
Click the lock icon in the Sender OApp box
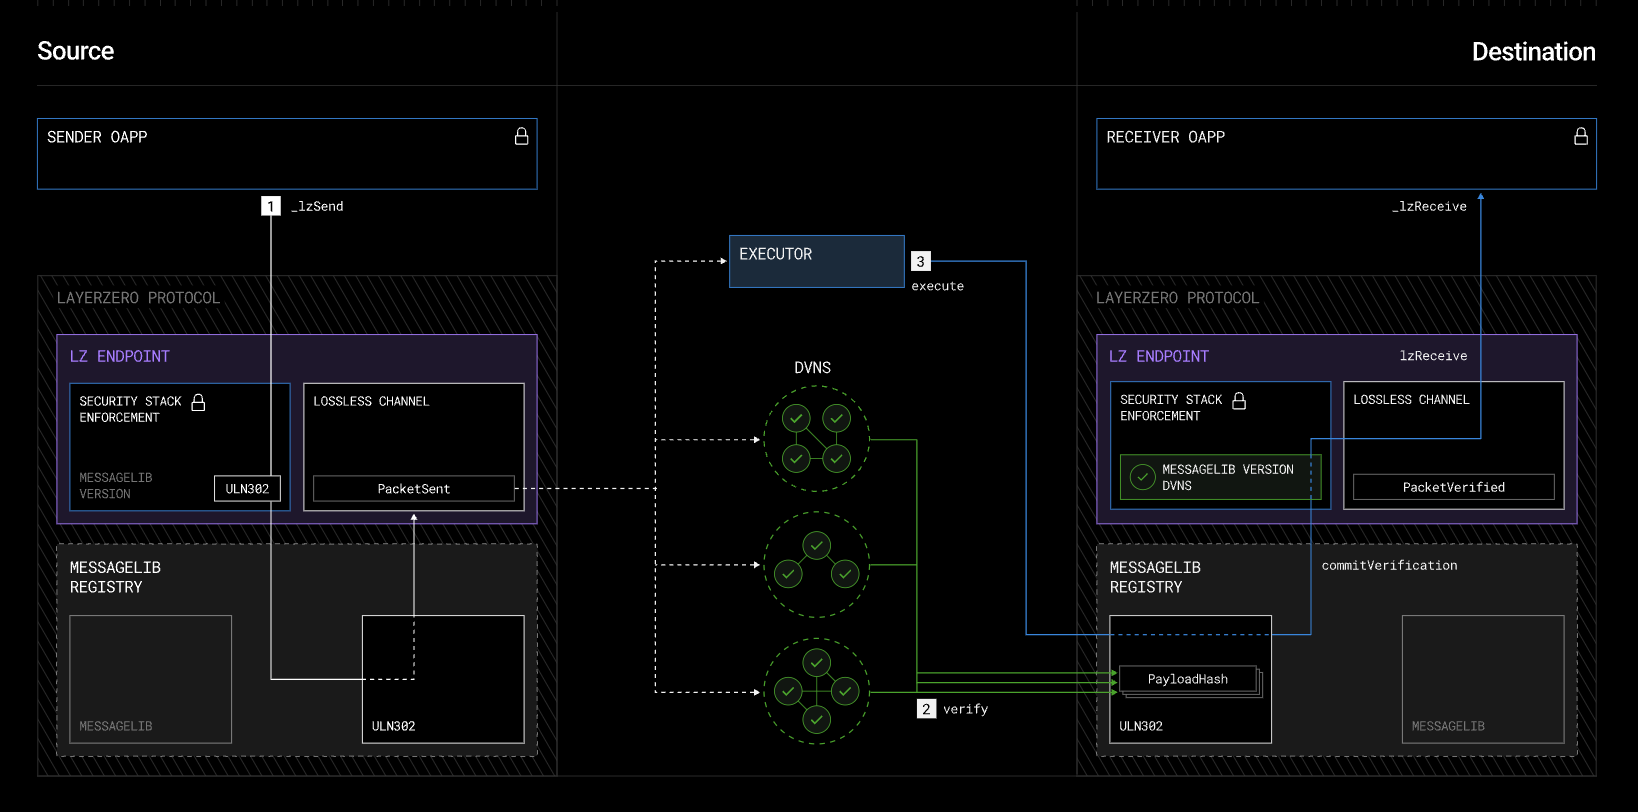pyautogui.click(x=521, y=136)
